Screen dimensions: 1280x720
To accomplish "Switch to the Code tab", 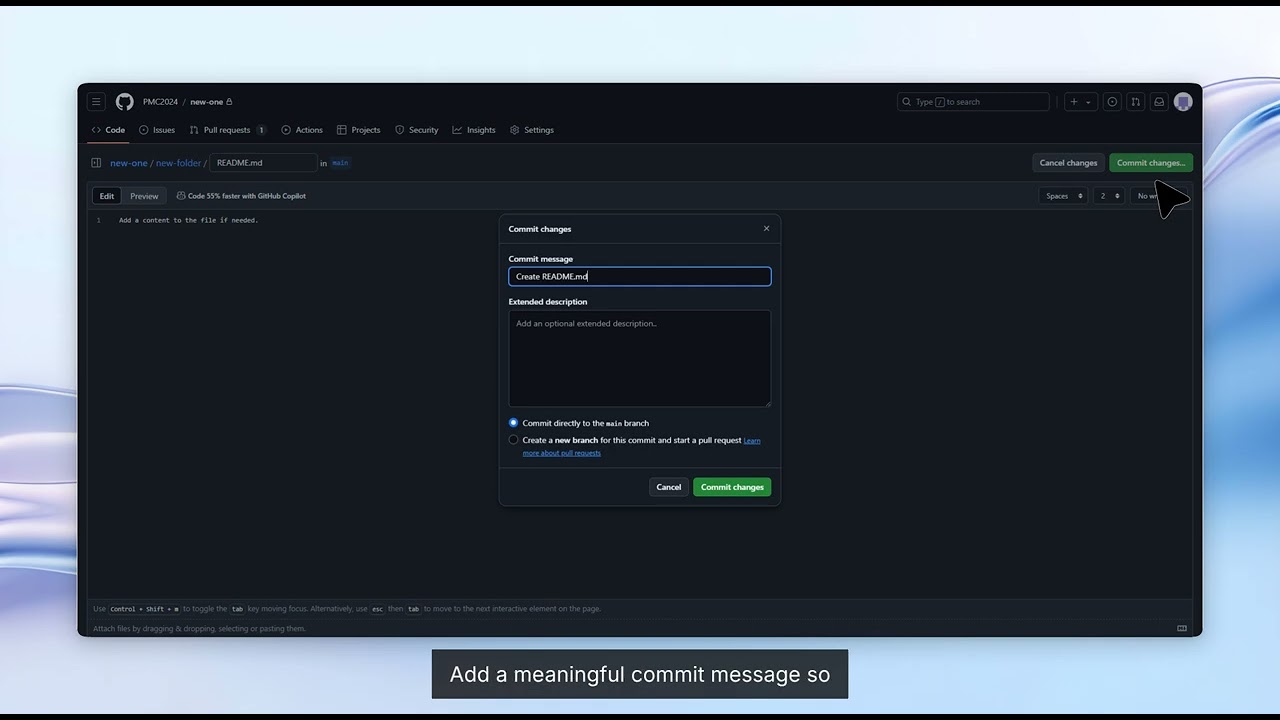I will [x=108, y=130].
